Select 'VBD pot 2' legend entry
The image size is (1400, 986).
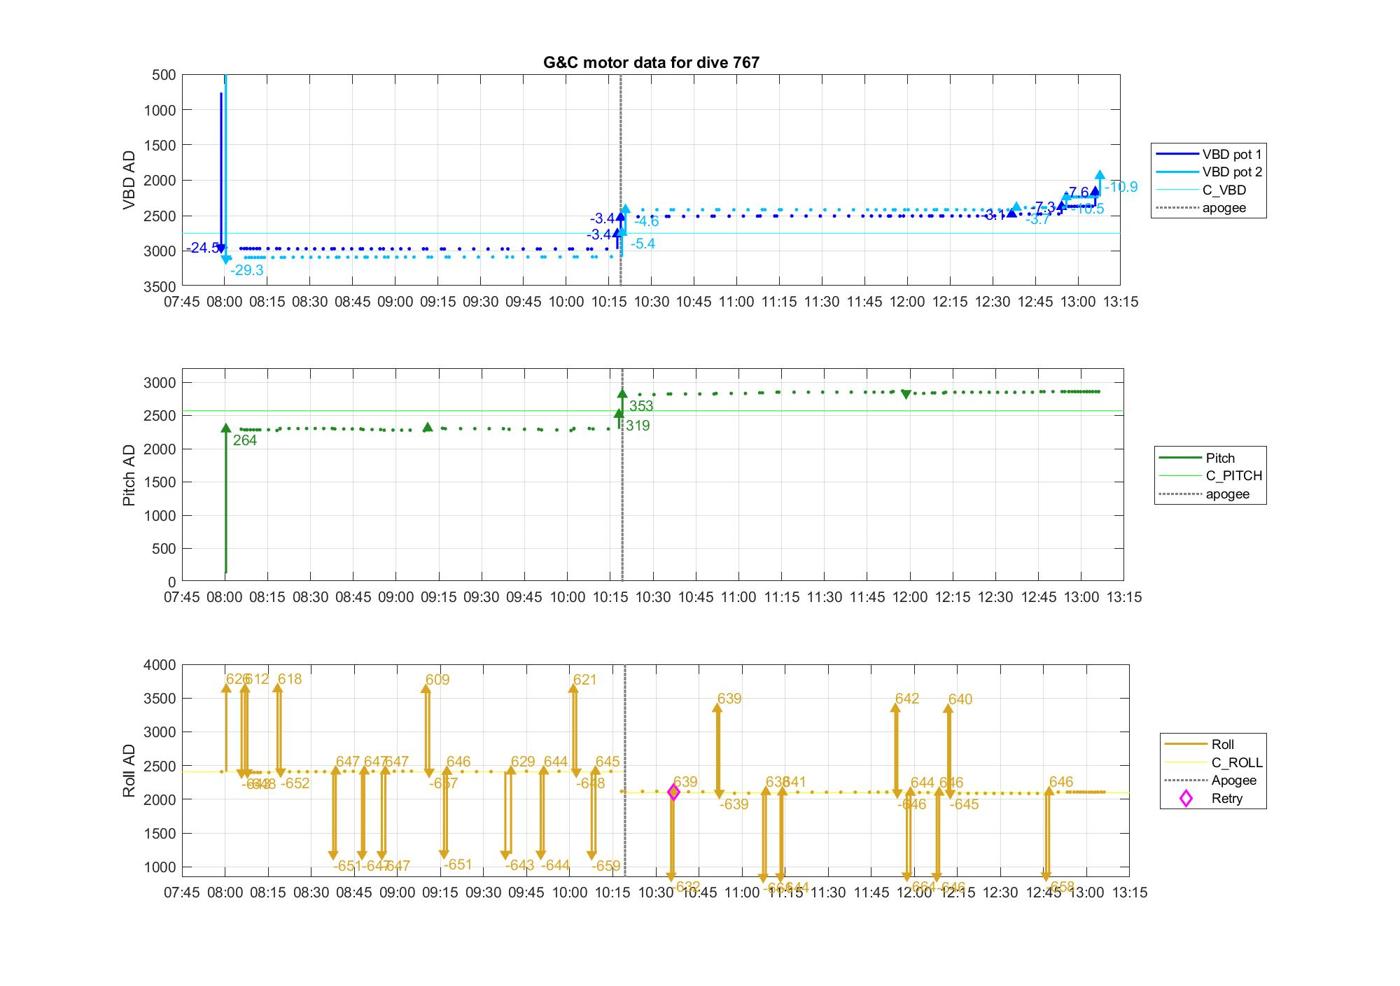[x=1209, y=172]
